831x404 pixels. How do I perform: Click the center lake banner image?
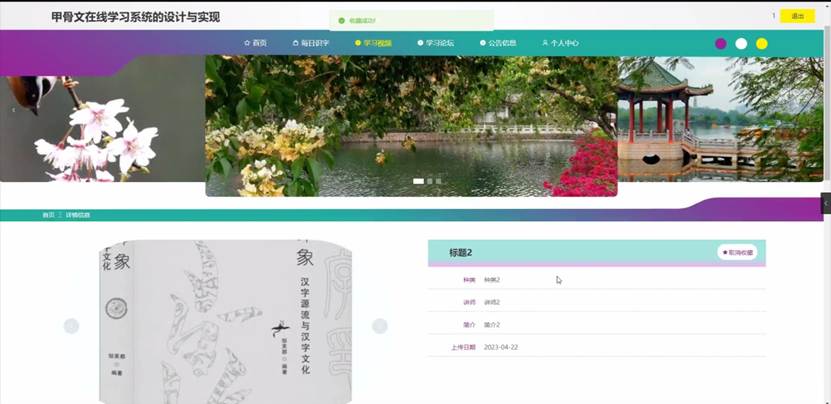coord(411,126)
